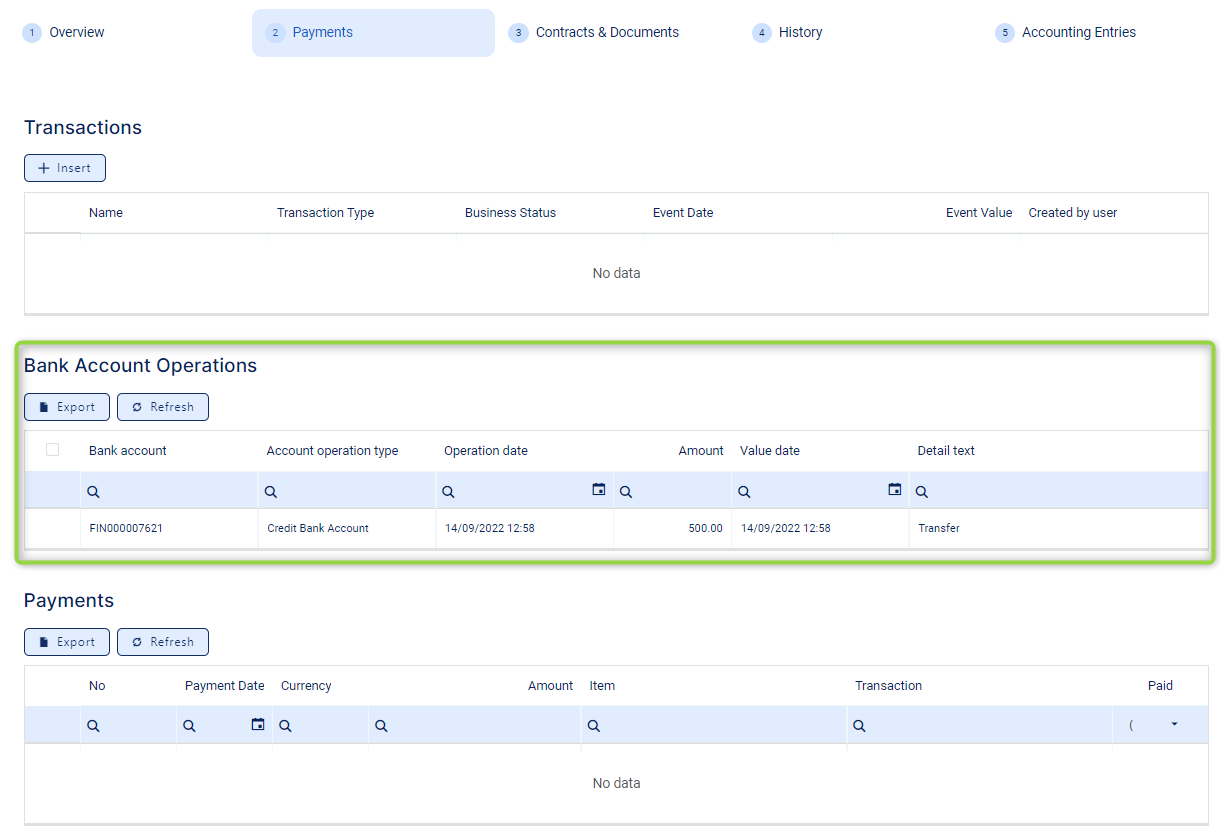Open the History tab
This screenshot has width=1221, height=840.
click(x=800, y=33)
